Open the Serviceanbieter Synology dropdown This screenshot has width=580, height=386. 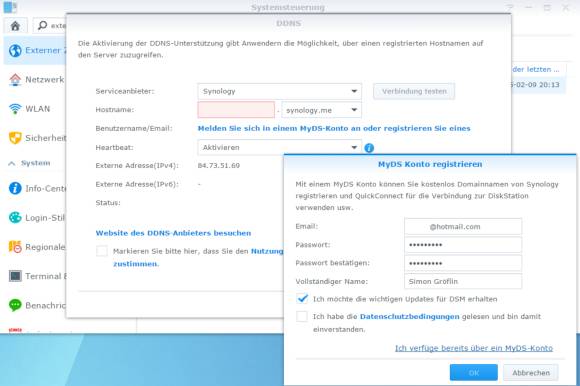pos(279,91)
